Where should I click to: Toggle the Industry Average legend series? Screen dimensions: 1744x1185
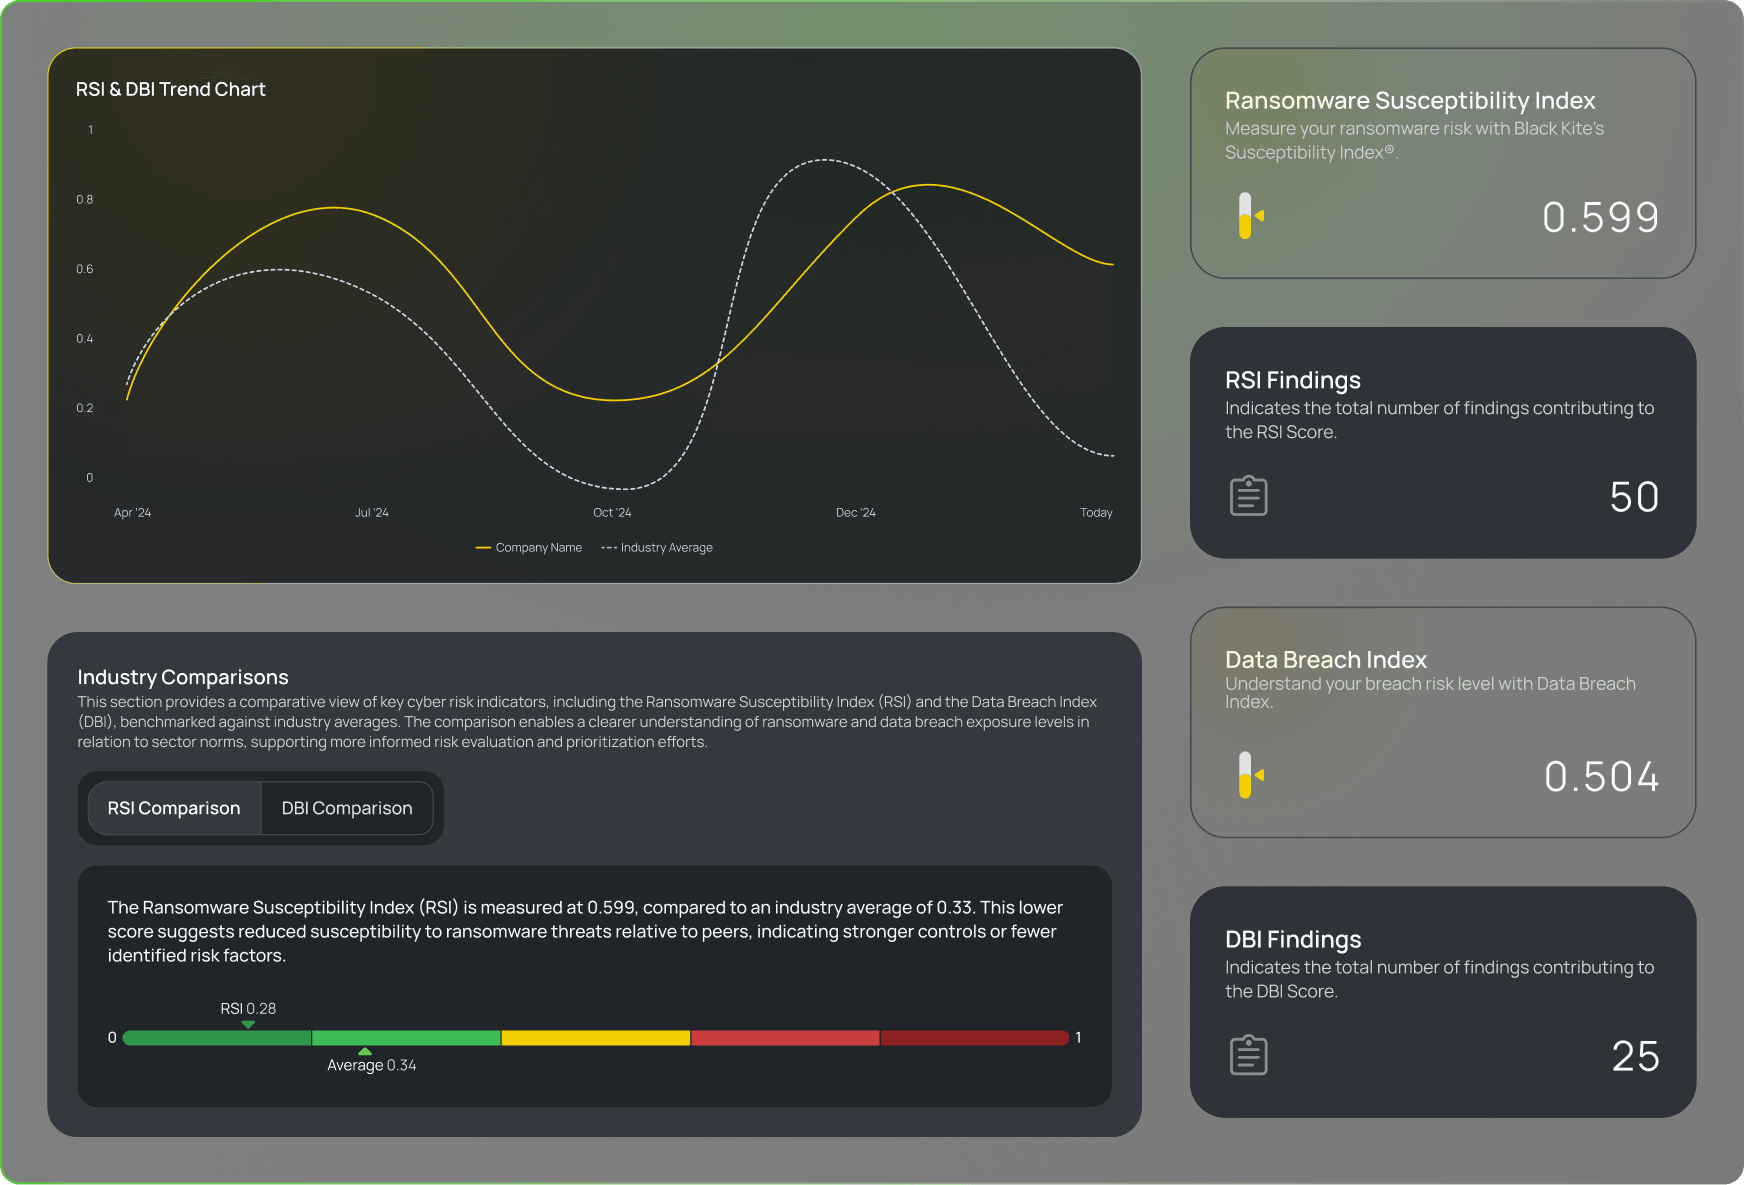[657, 548]
